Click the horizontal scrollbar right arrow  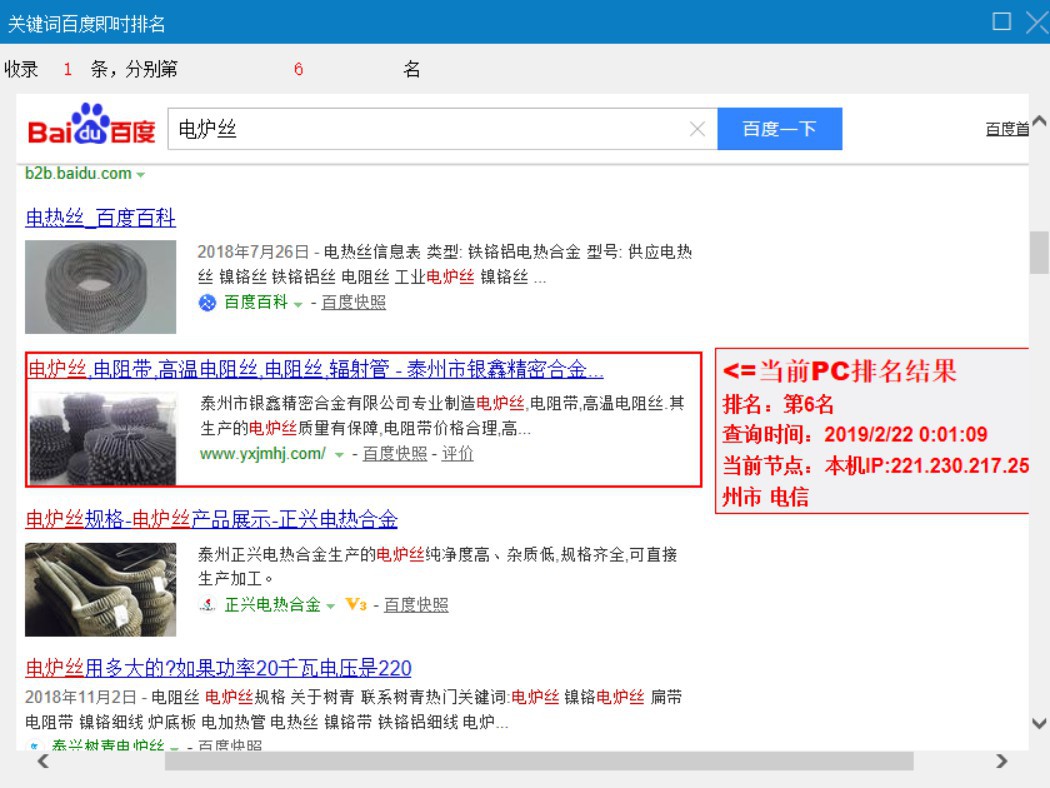click(x=1002, y=761)
